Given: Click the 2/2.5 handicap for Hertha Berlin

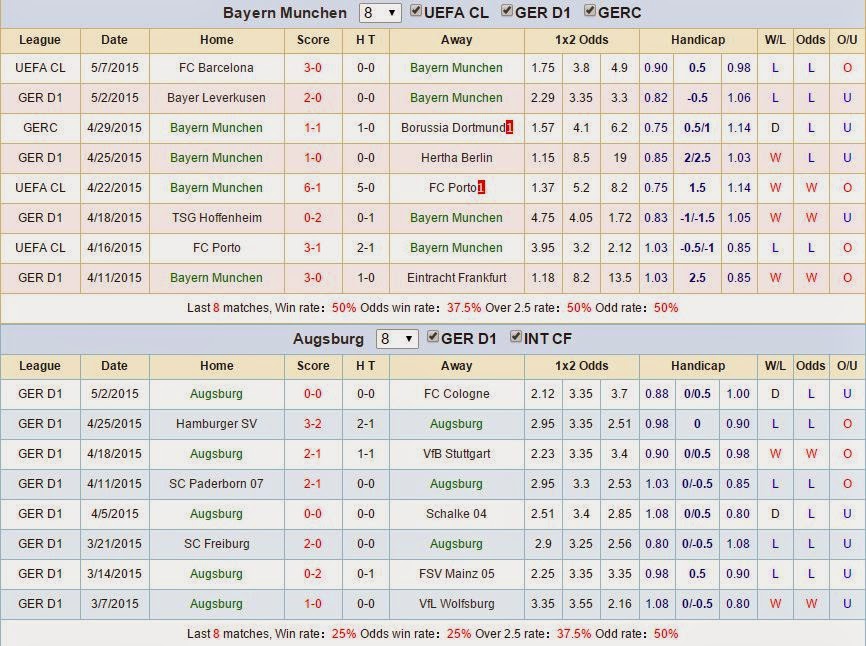Looking at the screenshot, I should pyautogui.click(x=697, y=158).
